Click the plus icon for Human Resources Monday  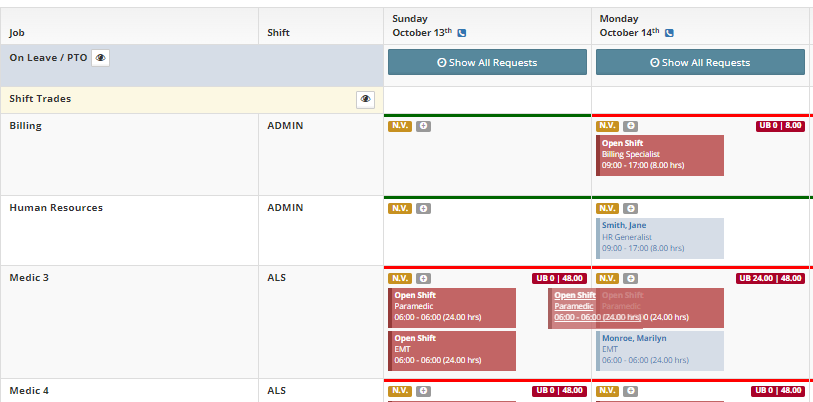pyautogui.click(x=630, y=208)
